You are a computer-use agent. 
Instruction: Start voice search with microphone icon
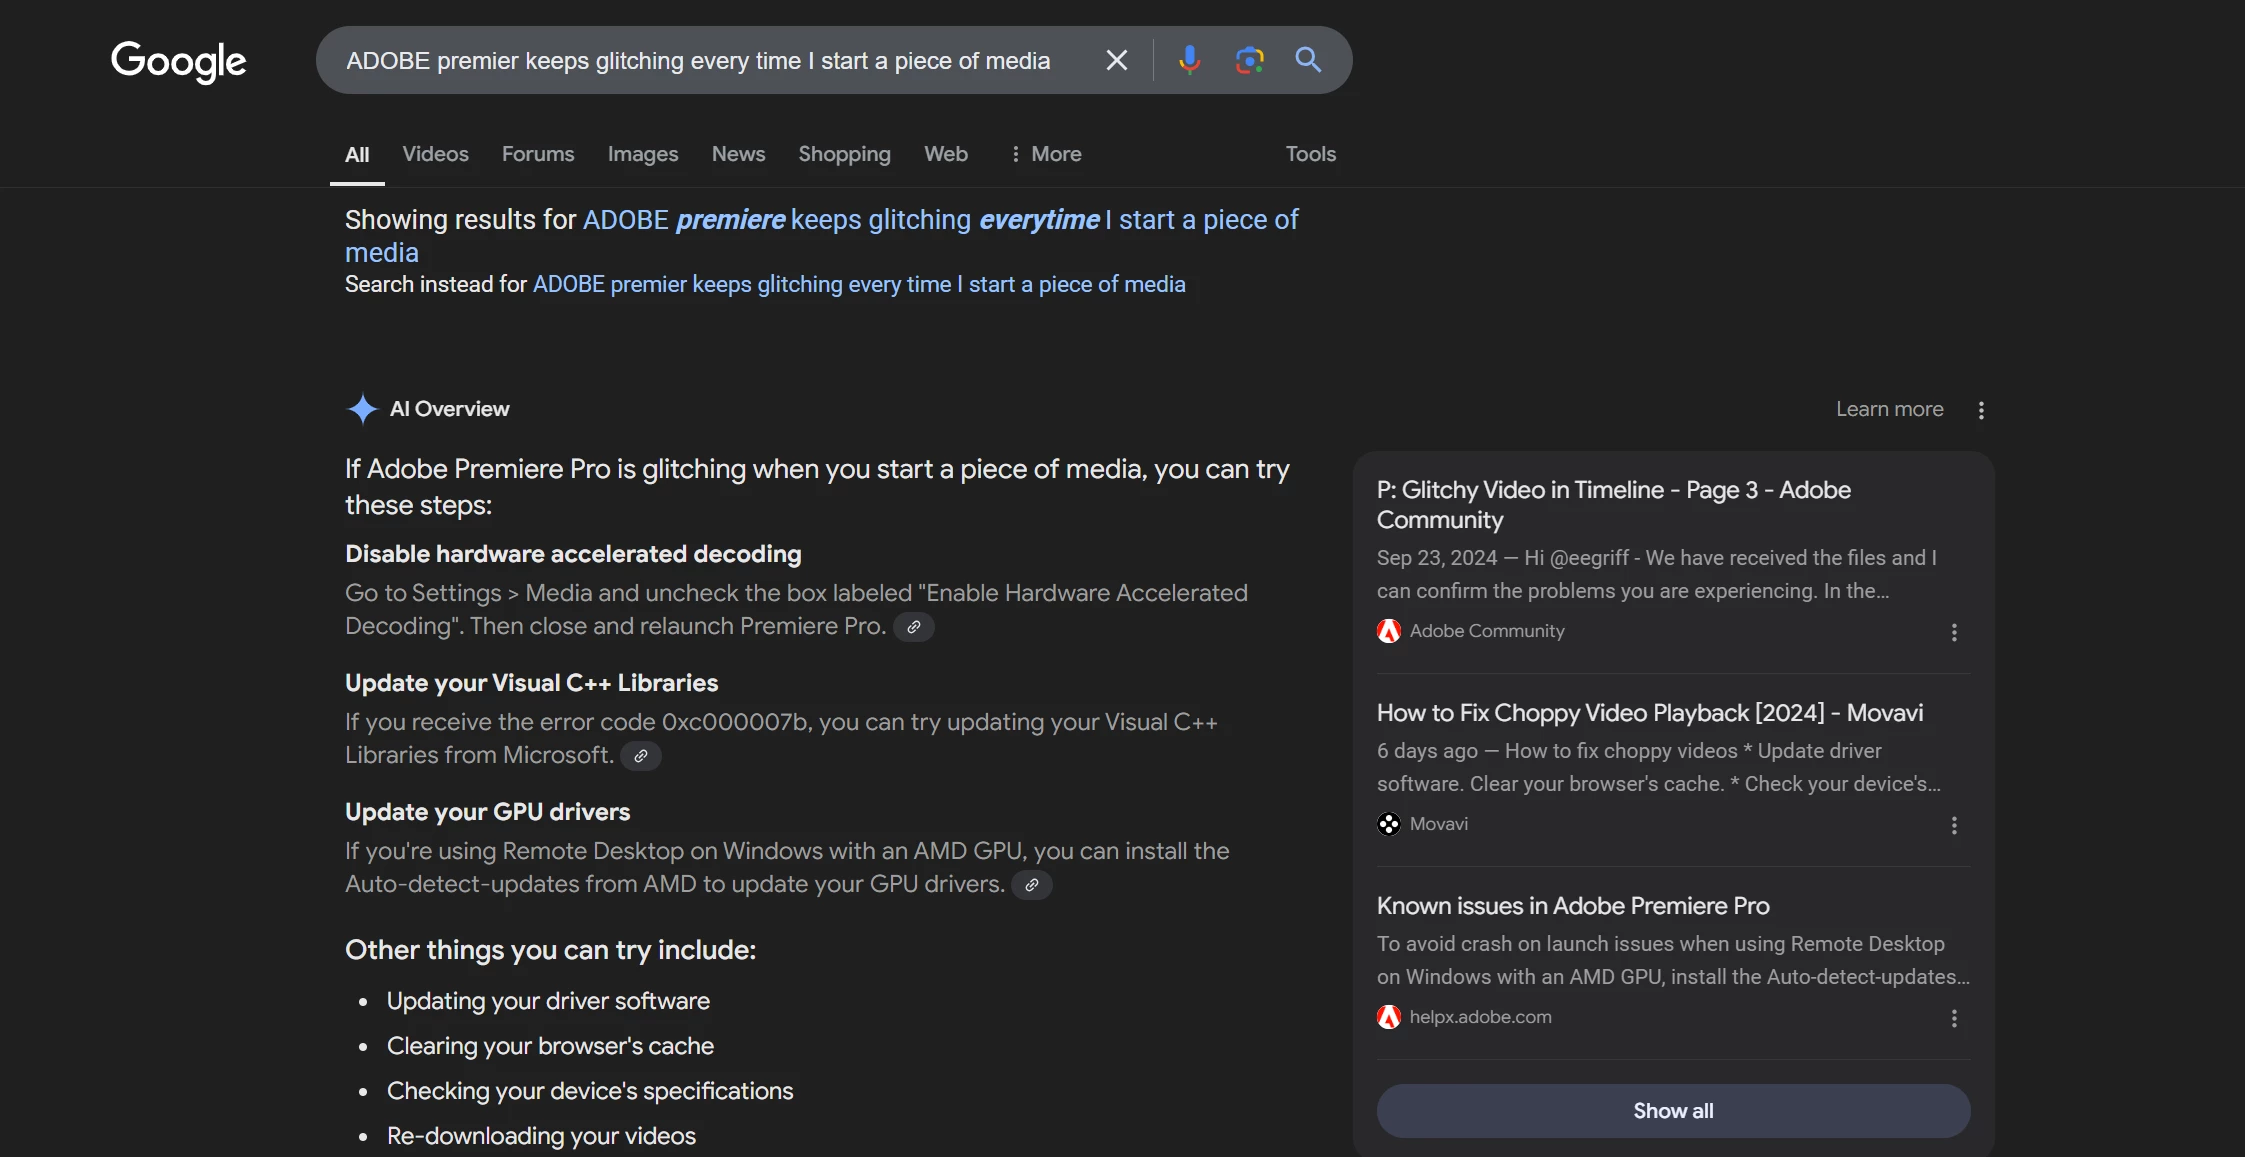click(x=1189, y=61)
